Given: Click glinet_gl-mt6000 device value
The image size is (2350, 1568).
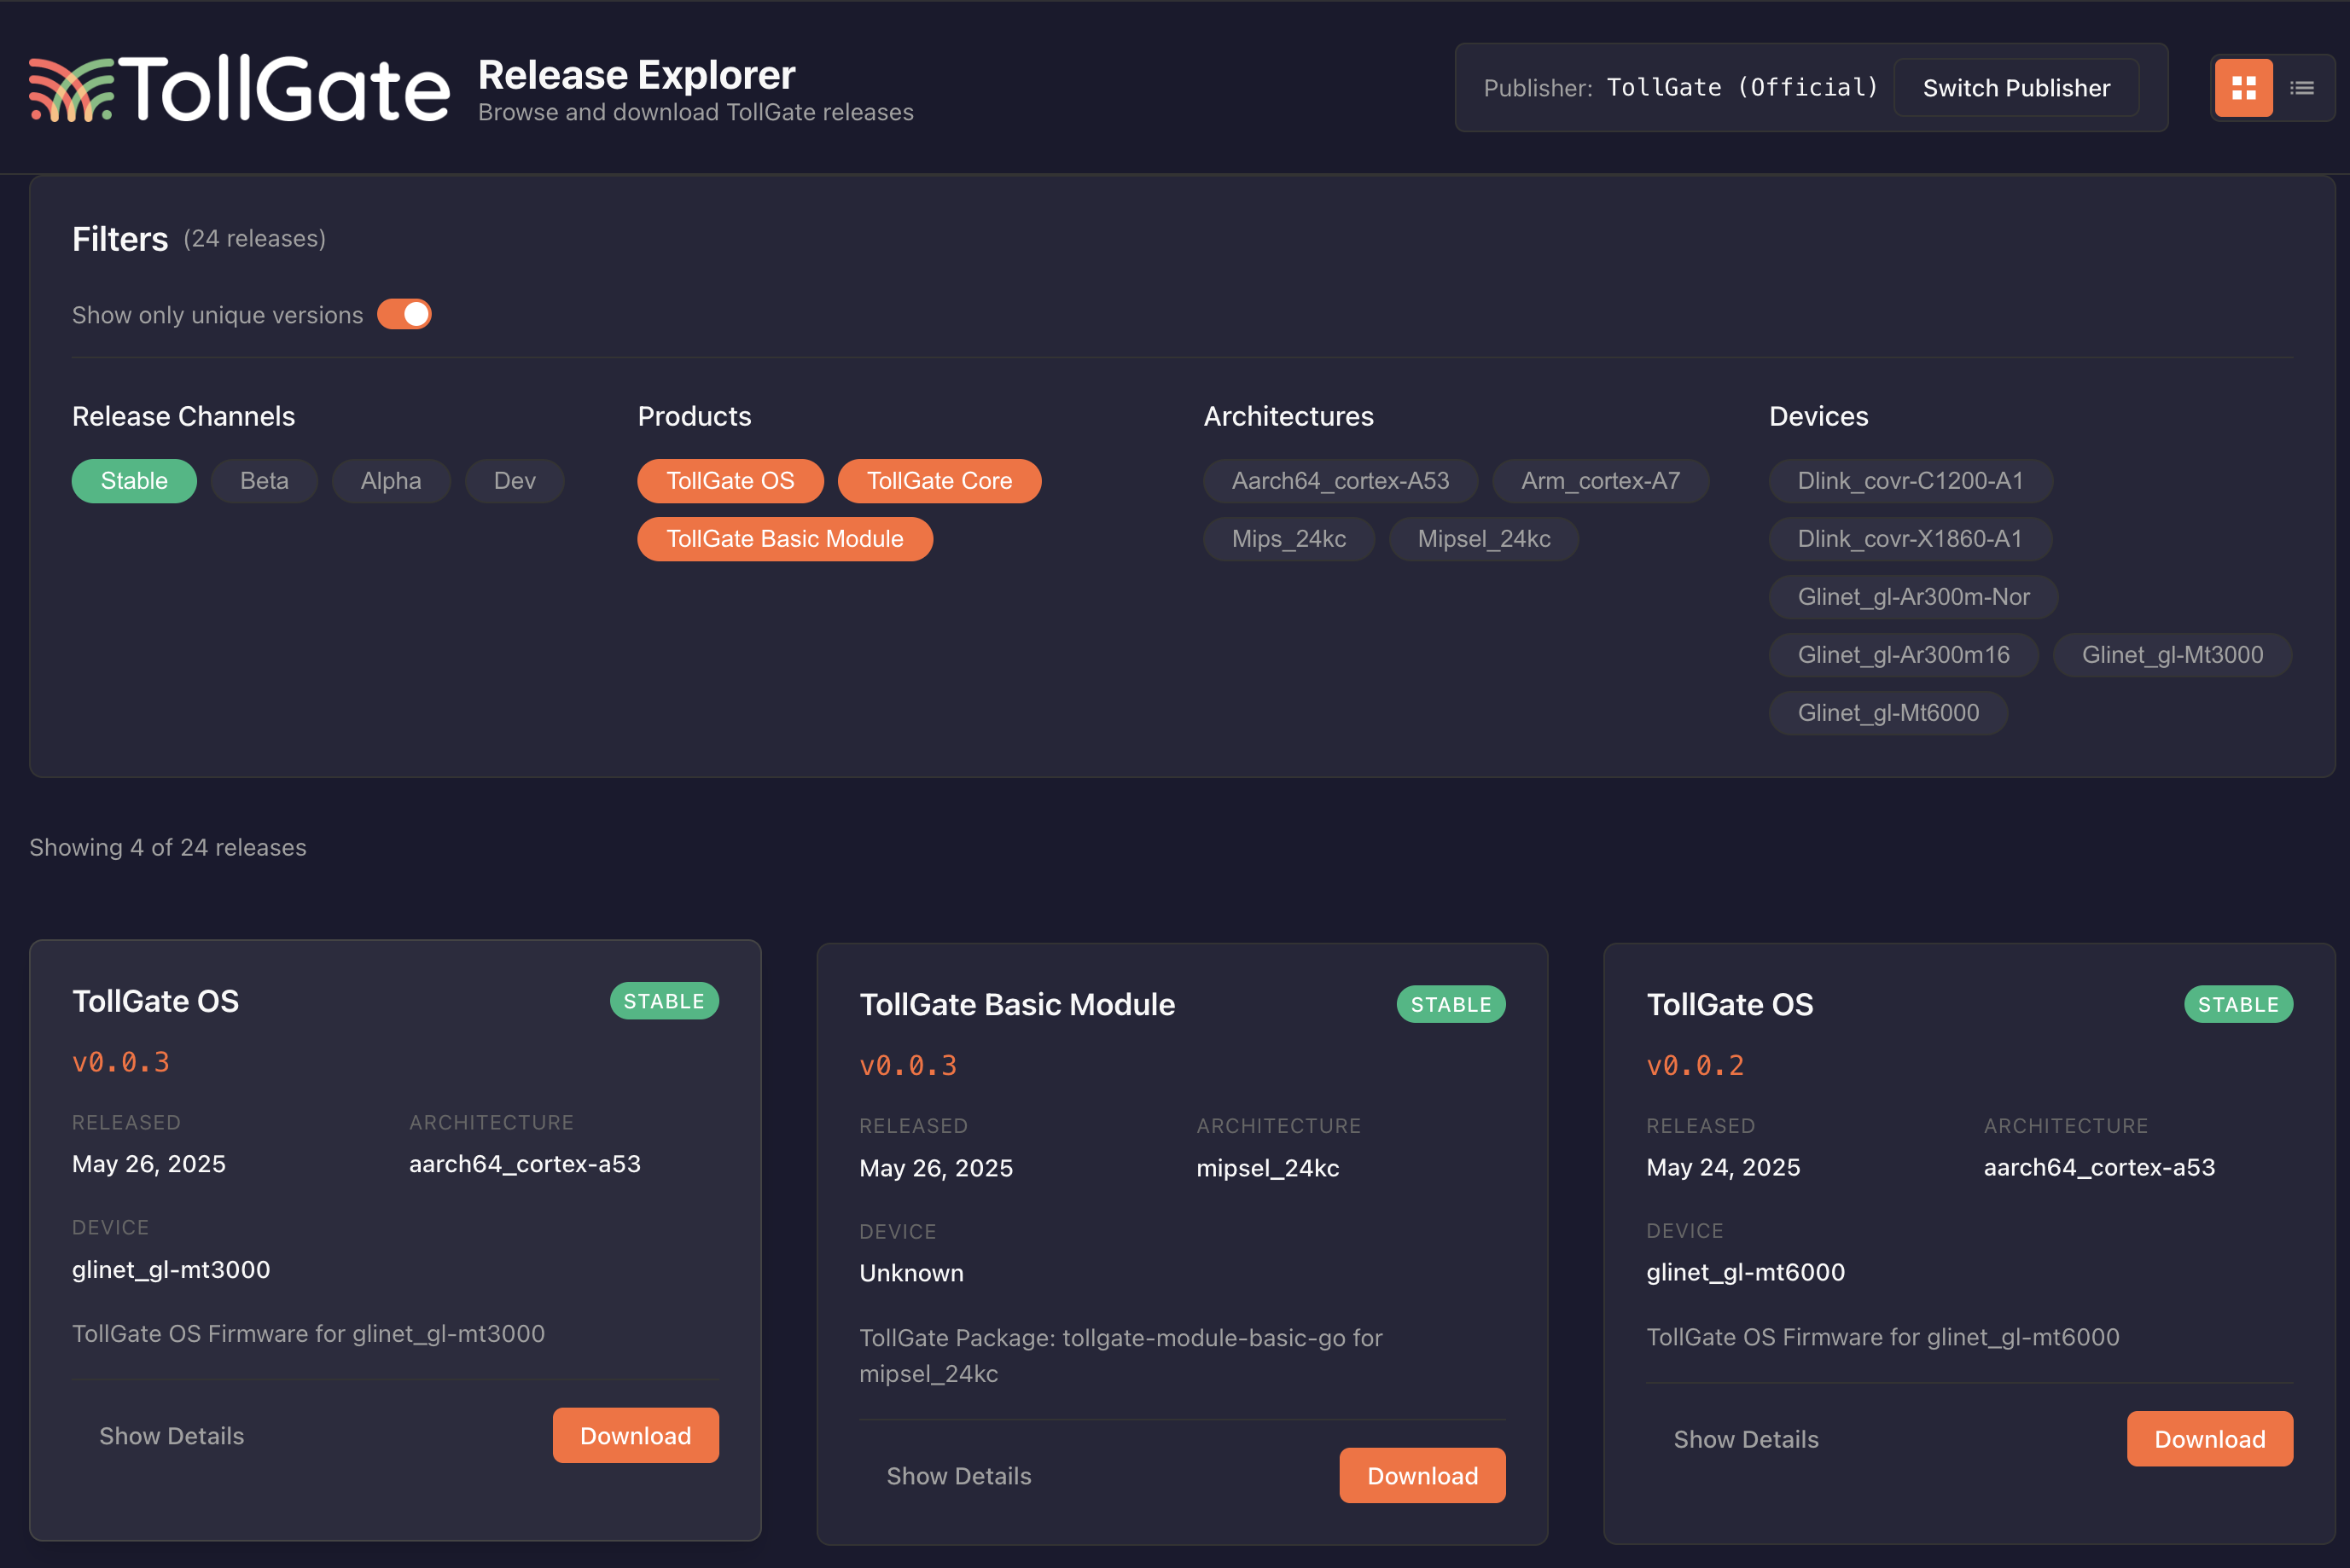Looking at the screenshot, I should pos(1746,1272).
